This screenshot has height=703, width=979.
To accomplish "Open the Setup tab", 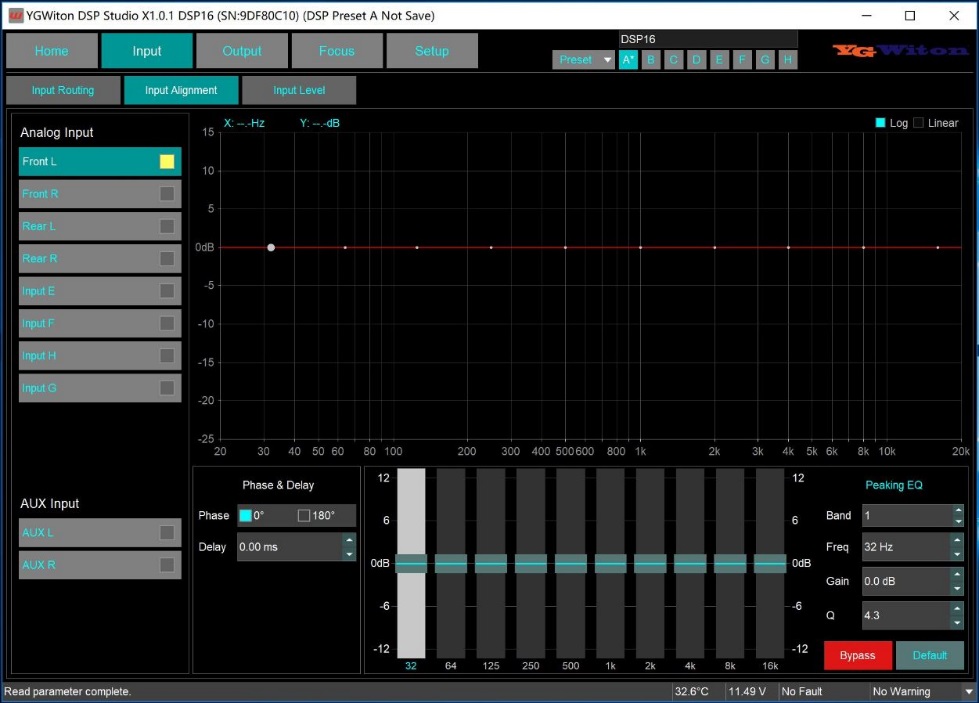I will coord(432,51).
